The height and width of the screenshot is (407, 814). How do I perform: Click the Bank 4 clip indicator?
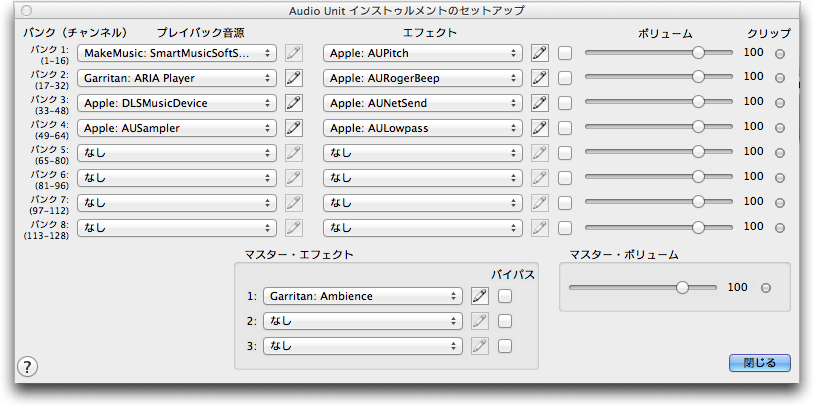tap(780, 128)
